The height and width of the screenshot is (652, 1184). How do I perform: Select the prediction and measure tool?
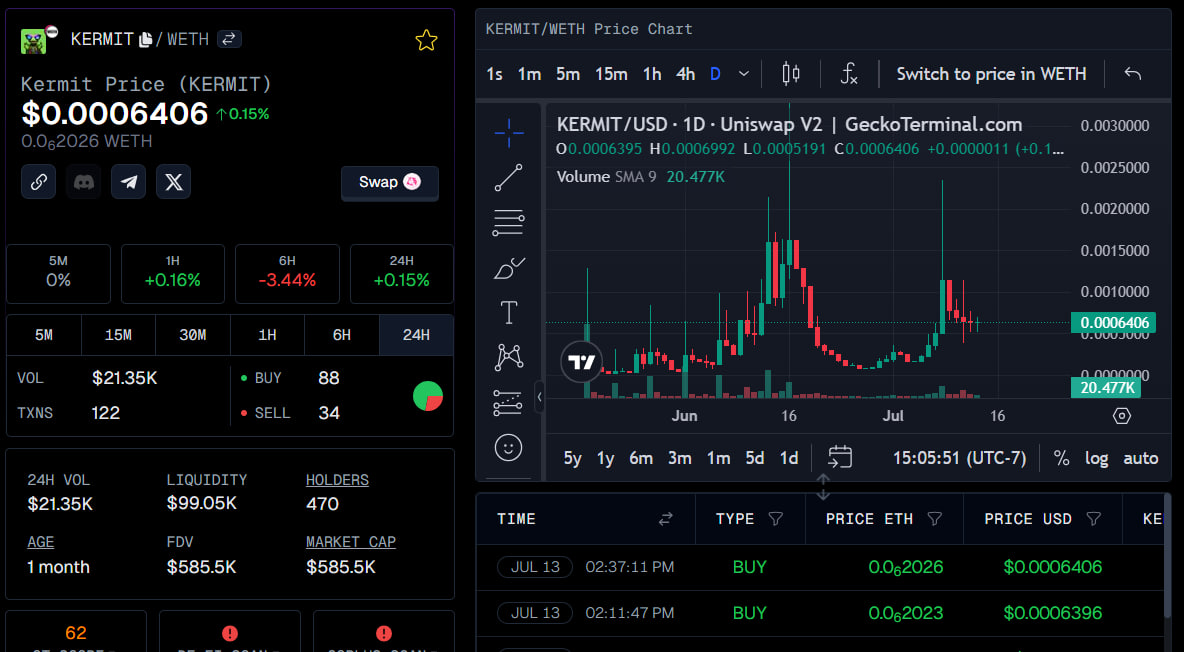[508, 402]
